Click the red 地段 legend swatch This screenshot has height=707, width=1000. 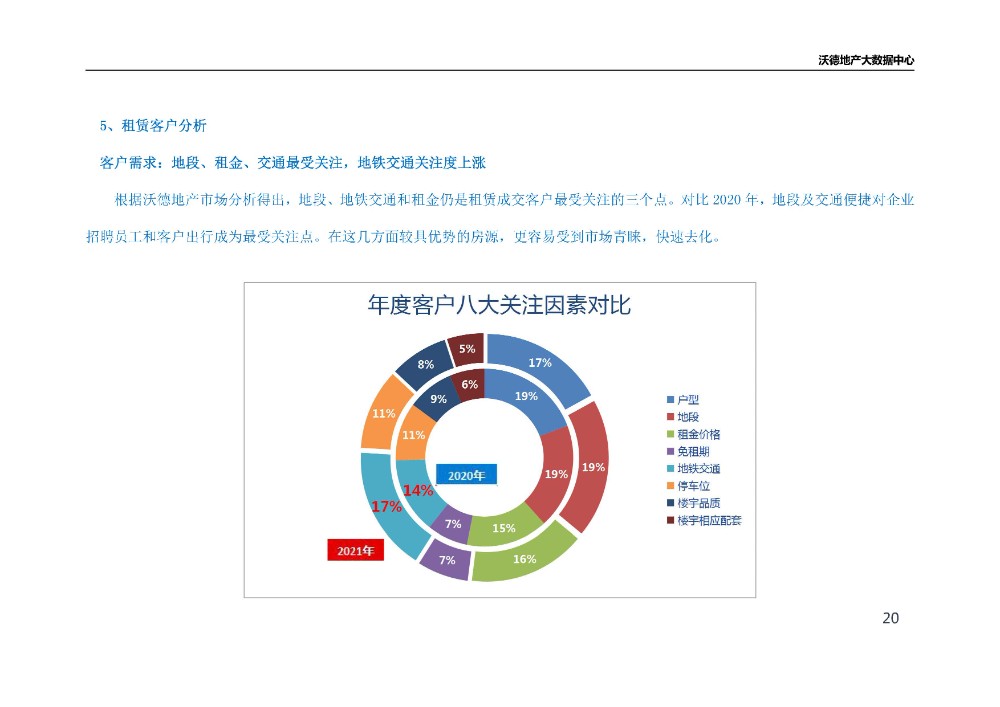coord(671,417)
